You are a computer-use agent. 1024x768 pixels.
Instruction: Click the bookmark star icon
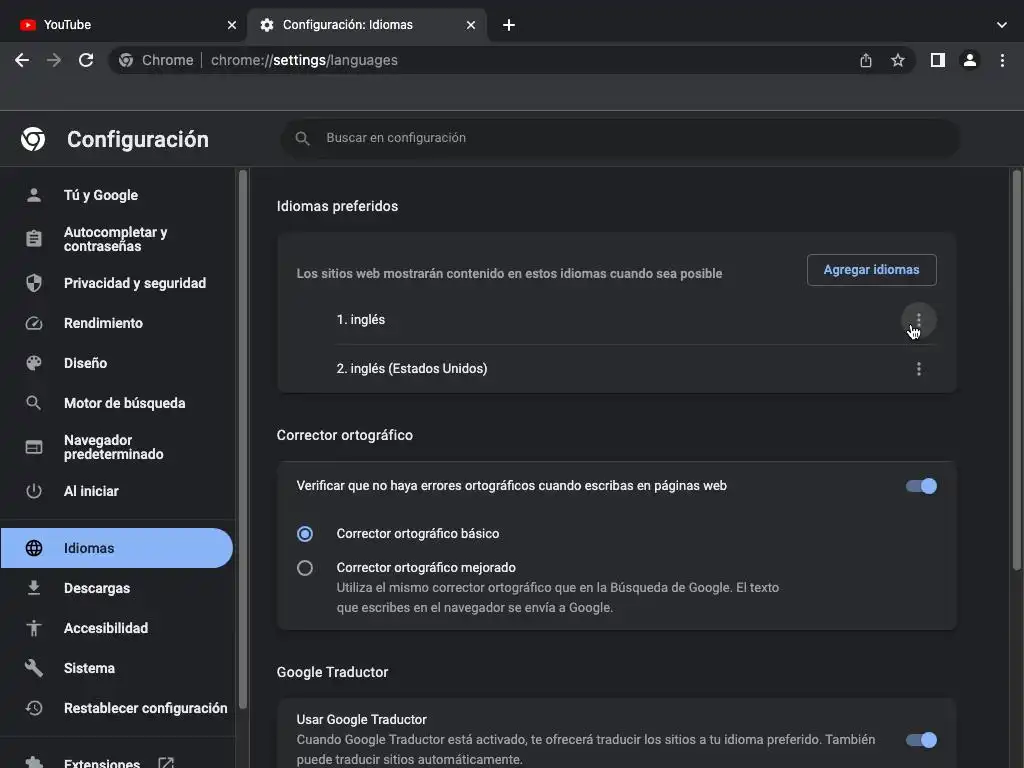[898, 60]
